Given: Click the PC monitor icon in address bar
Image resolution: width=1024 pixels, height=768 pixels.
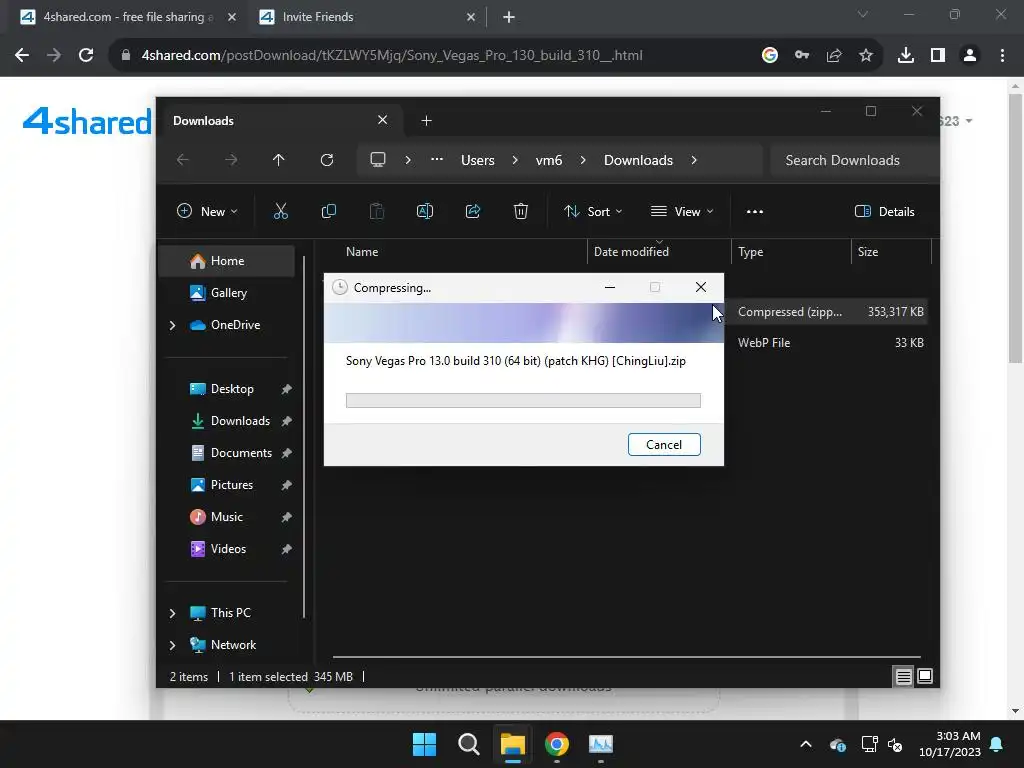Looking at the screenshot, I should click(378, 160).
